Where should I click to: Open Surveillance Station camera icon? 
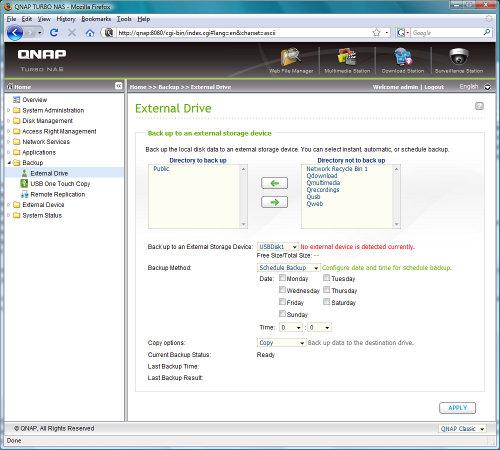pos(459,56)
